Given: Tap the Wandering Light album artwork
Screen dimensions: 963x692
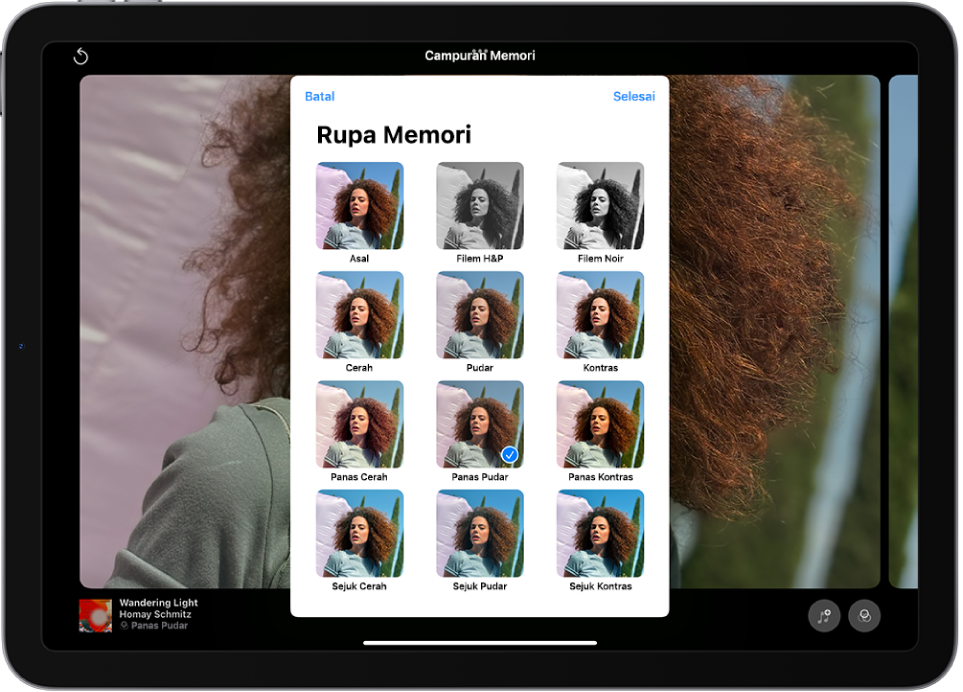Looking at the screenshot, I should tap(95, 616).
